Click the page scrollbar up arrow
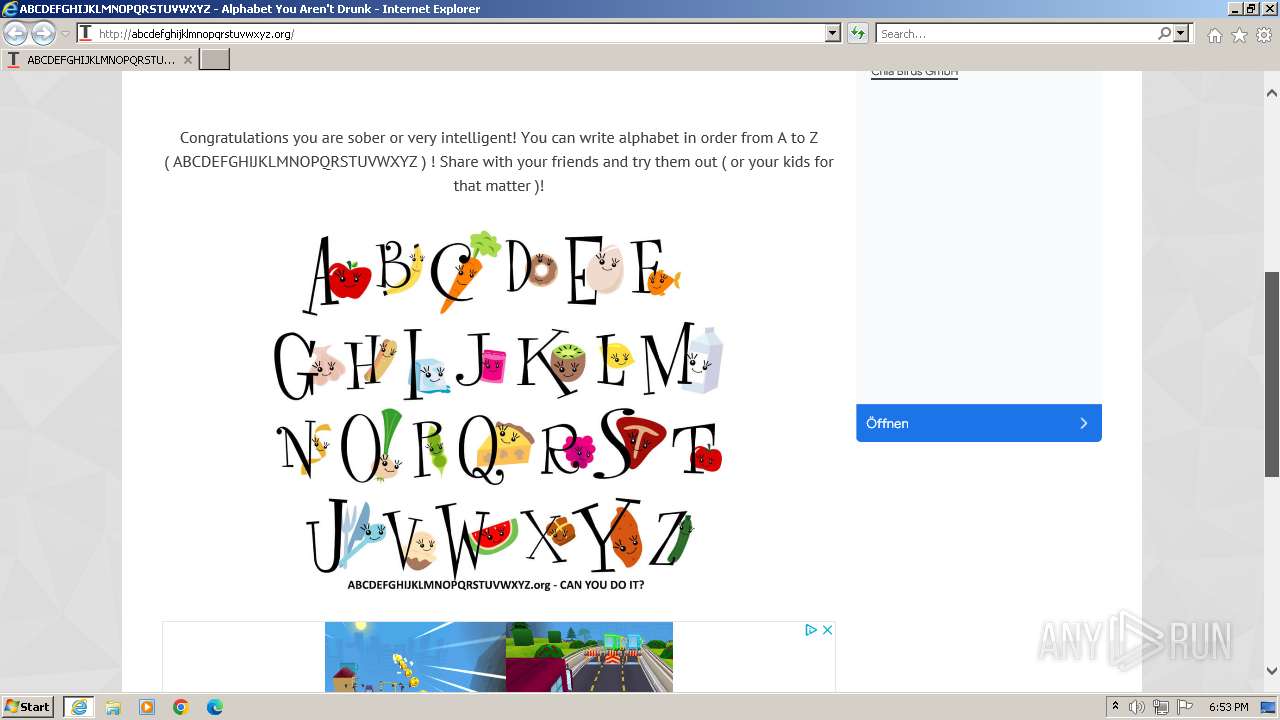Image resolution: width=1280 pixels, height=720 pixels. coord(1272,93)
